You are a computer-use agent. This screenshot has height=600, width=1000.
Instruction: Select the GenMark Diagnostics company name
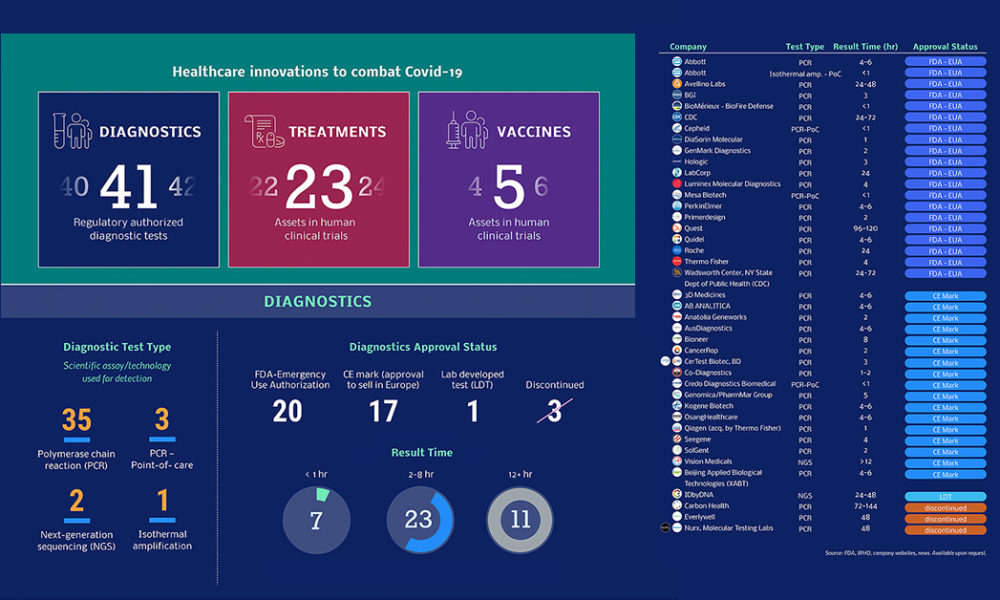click(717, 150)
